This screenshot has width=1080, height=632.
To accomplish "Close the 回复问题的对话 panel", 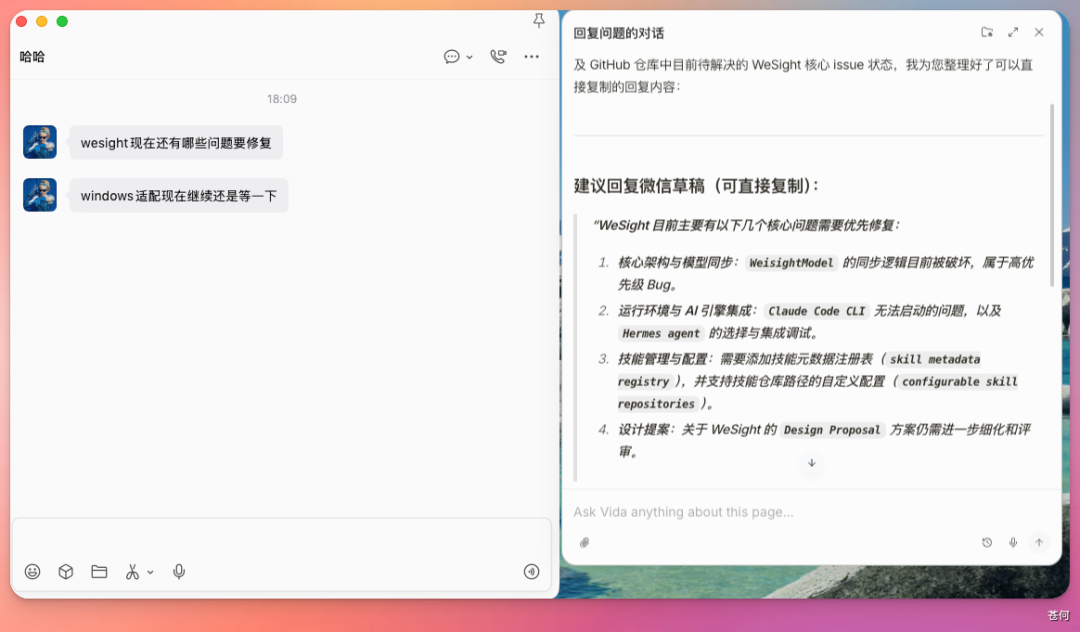I will tap(1039, 32).
